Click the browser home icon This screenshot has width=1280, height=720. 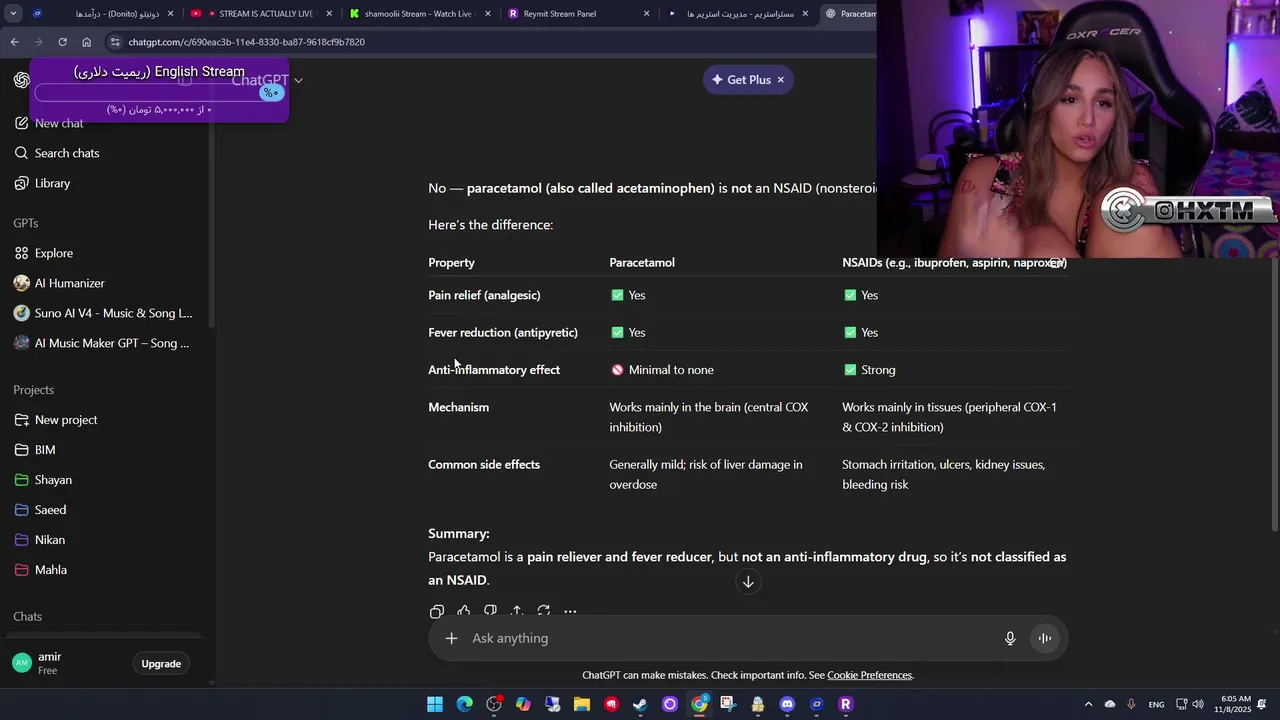pyautogui.click(x=87, y=42)
